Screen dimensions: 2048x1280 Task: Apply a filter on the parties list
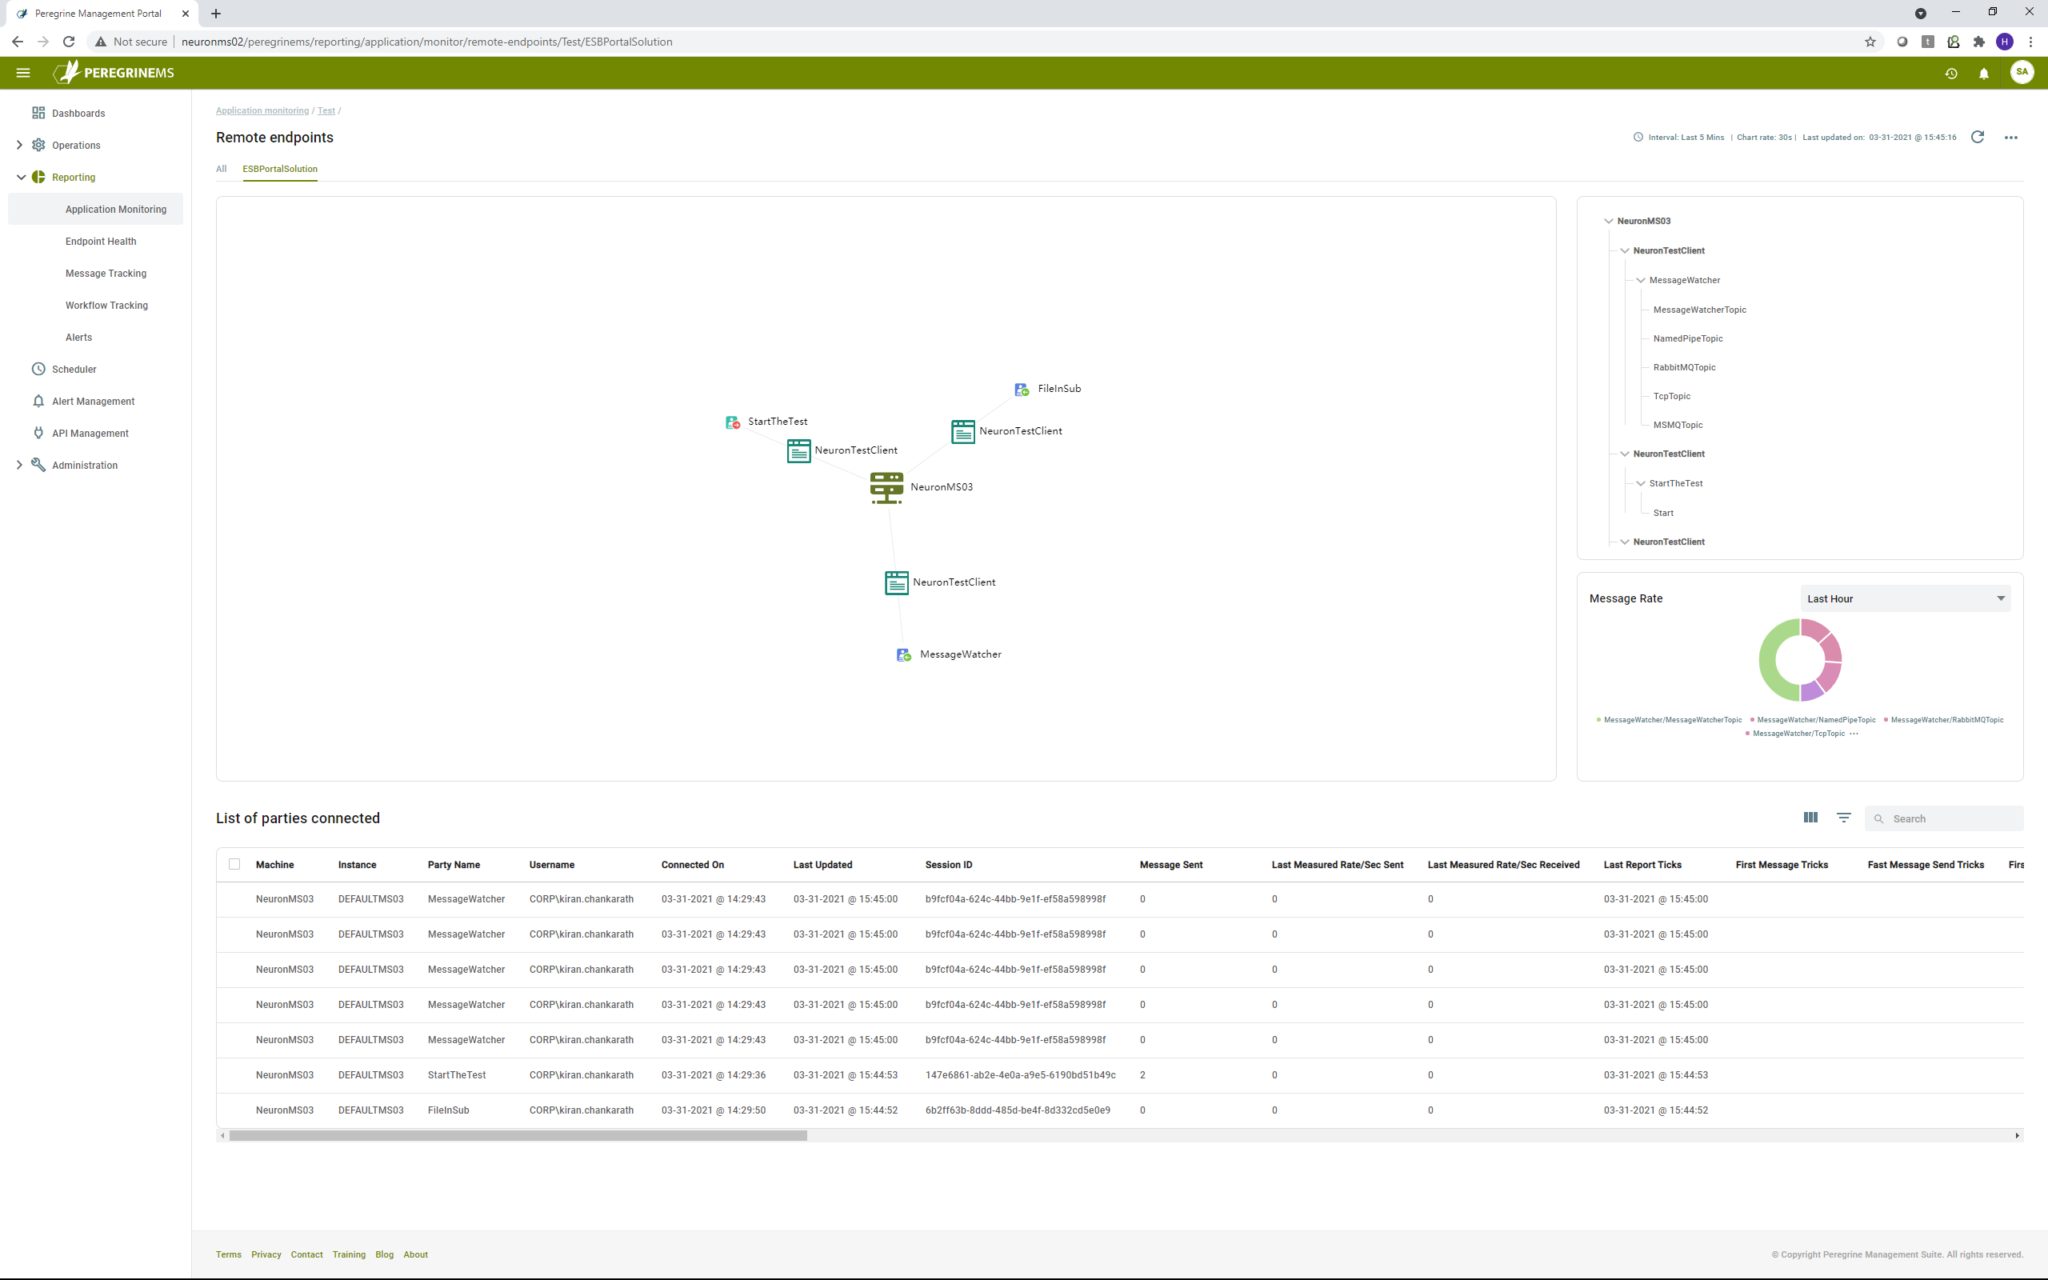[1843, 818]
